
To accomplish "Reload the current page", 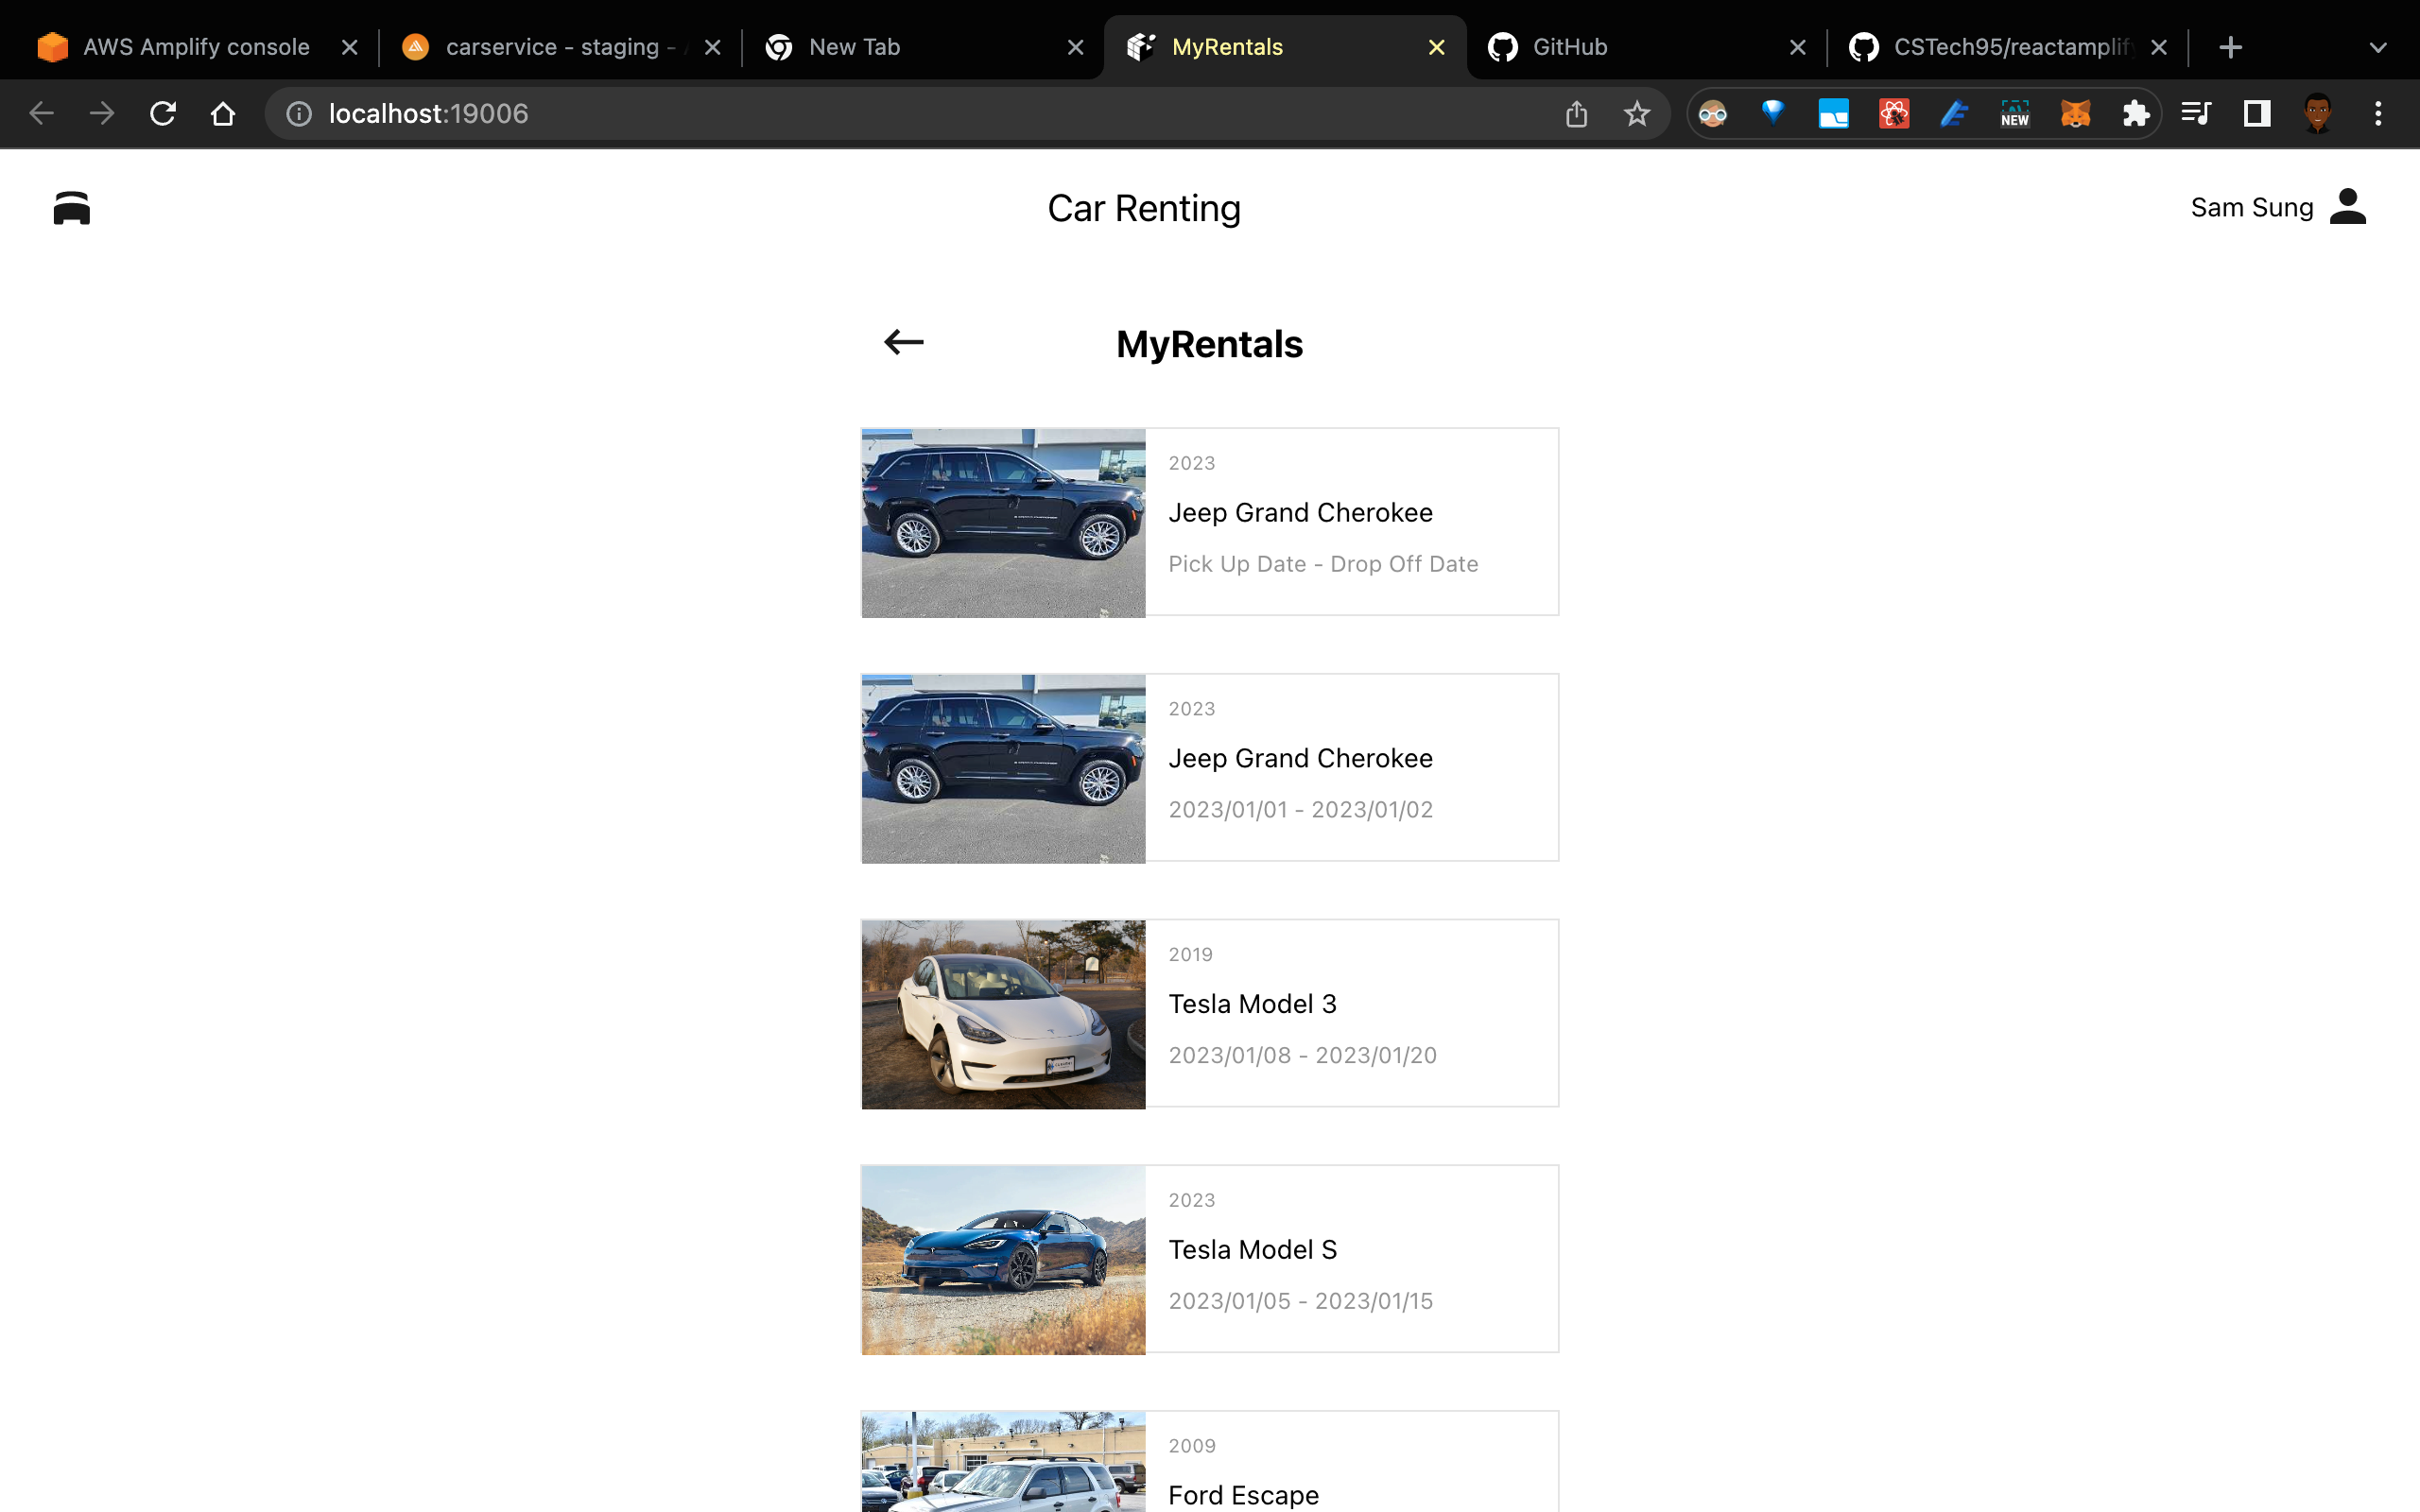I will 163,113.
